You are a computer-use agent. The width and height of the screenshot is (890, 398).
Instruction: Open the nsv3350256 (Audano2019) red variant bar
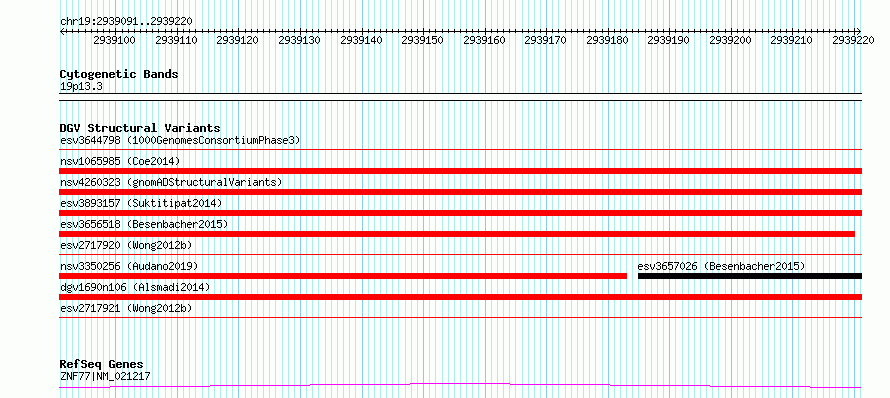(x=343, y=276)
